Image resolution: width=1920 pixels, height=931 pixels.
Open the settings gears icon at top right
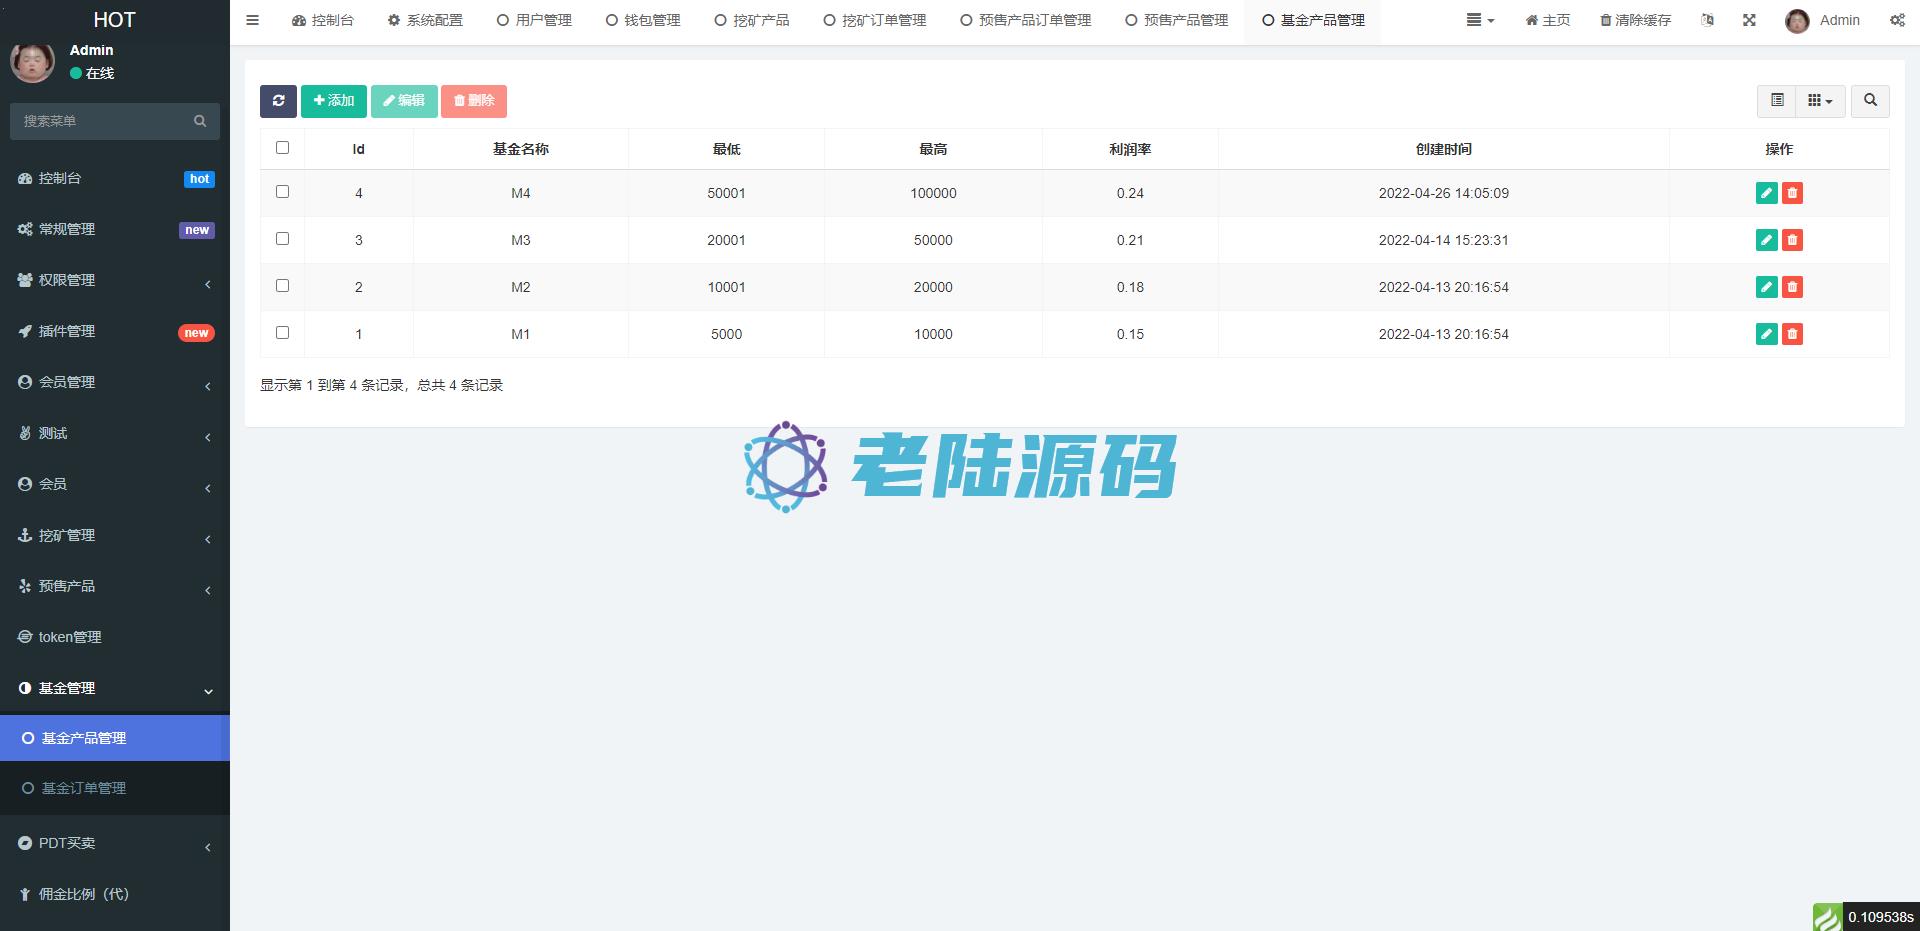click(x=1897, y=20)
